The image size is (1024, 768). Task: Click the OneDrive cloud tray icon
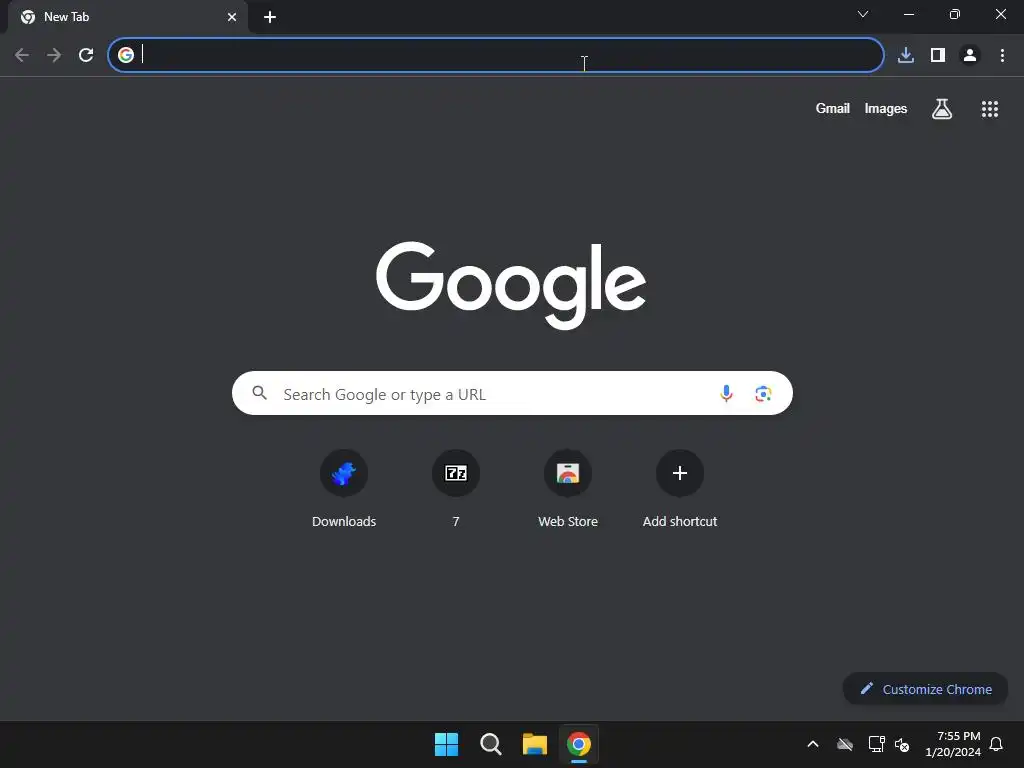[844, 744]
